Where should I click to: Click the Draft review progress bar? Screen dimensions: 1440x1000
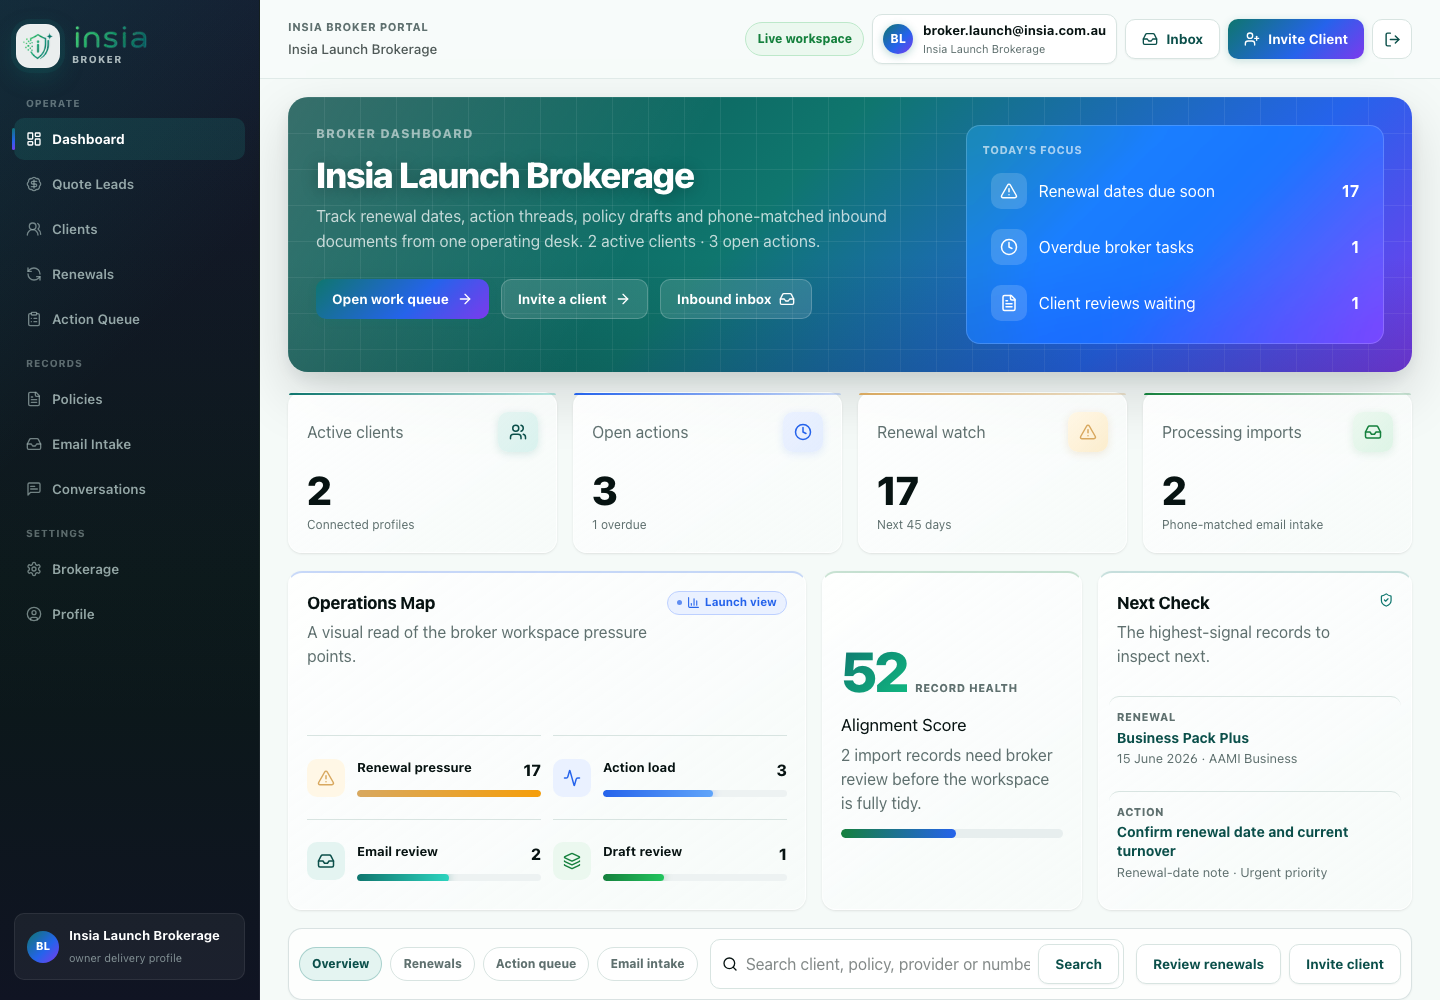pyautogui.click(x=695, y=878)
